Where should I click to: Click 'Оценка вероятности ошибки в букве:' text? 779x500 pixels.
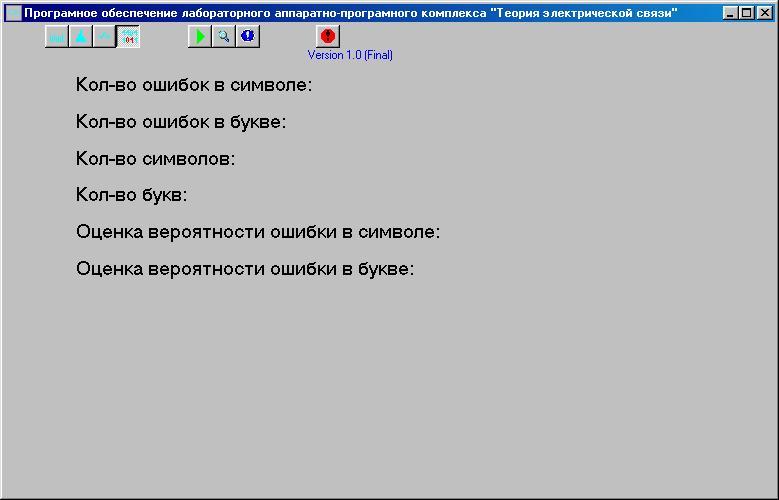(x=245, y=269)
